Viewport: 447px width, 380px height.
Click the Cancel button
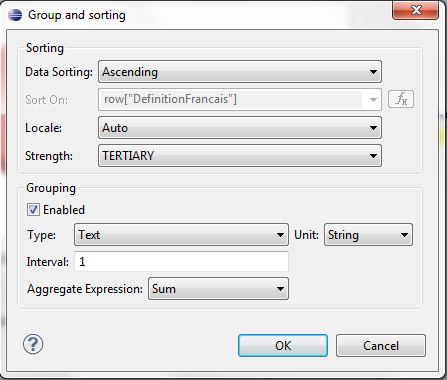tap(381, 346)
